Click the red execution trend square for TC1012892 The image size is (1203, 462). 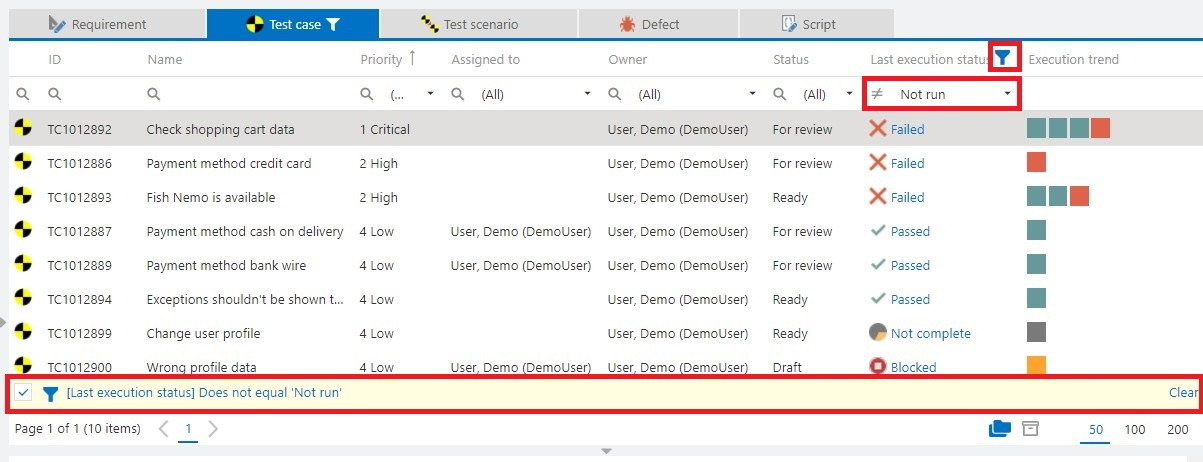pos(1100,128)
